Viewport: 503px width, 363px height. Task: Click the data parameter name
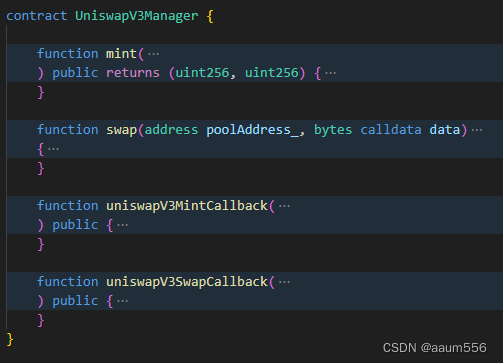point(445,130)
